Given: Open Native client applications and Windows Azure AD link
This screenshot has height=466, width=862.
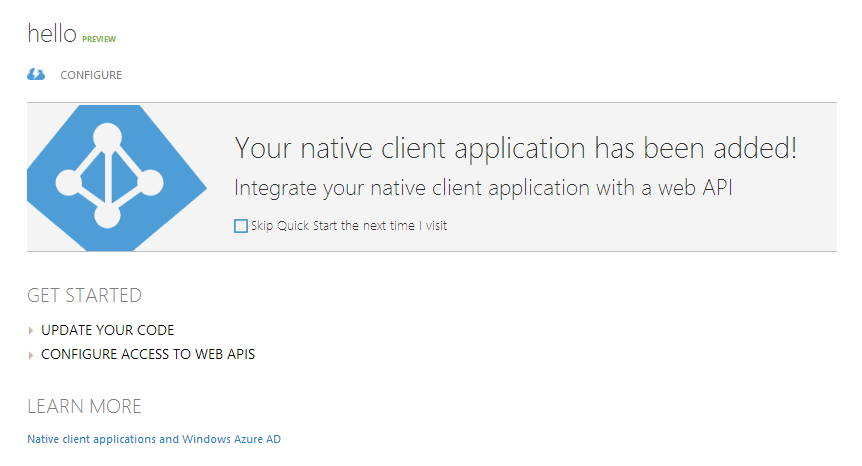Looking at the screenshot, I should click(x=154, y=439).
